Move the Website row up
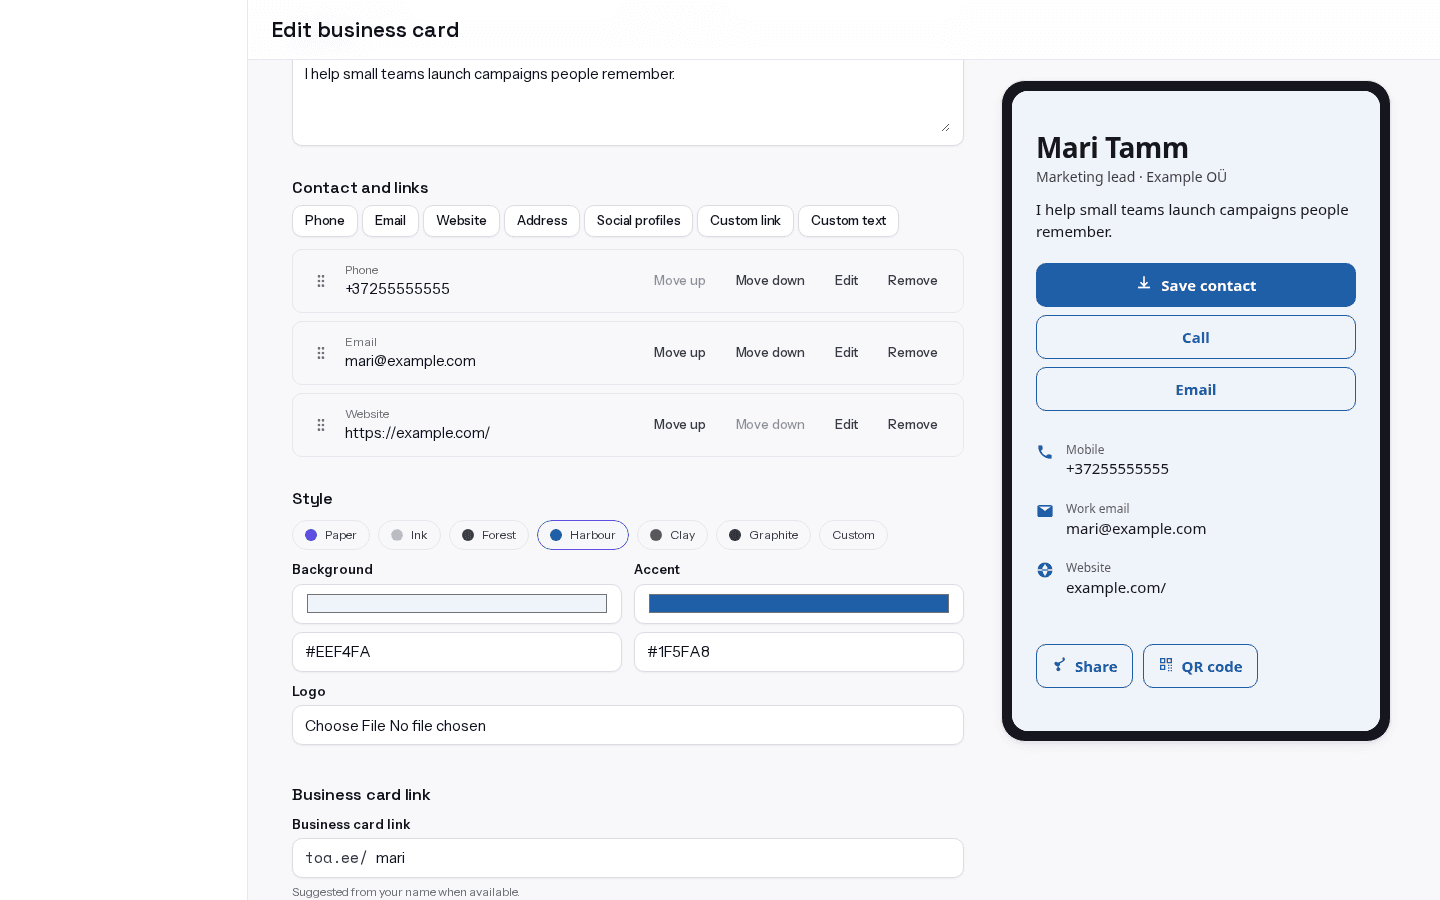This screenshot has width=1440, height=900. click(x=680, y=425)
